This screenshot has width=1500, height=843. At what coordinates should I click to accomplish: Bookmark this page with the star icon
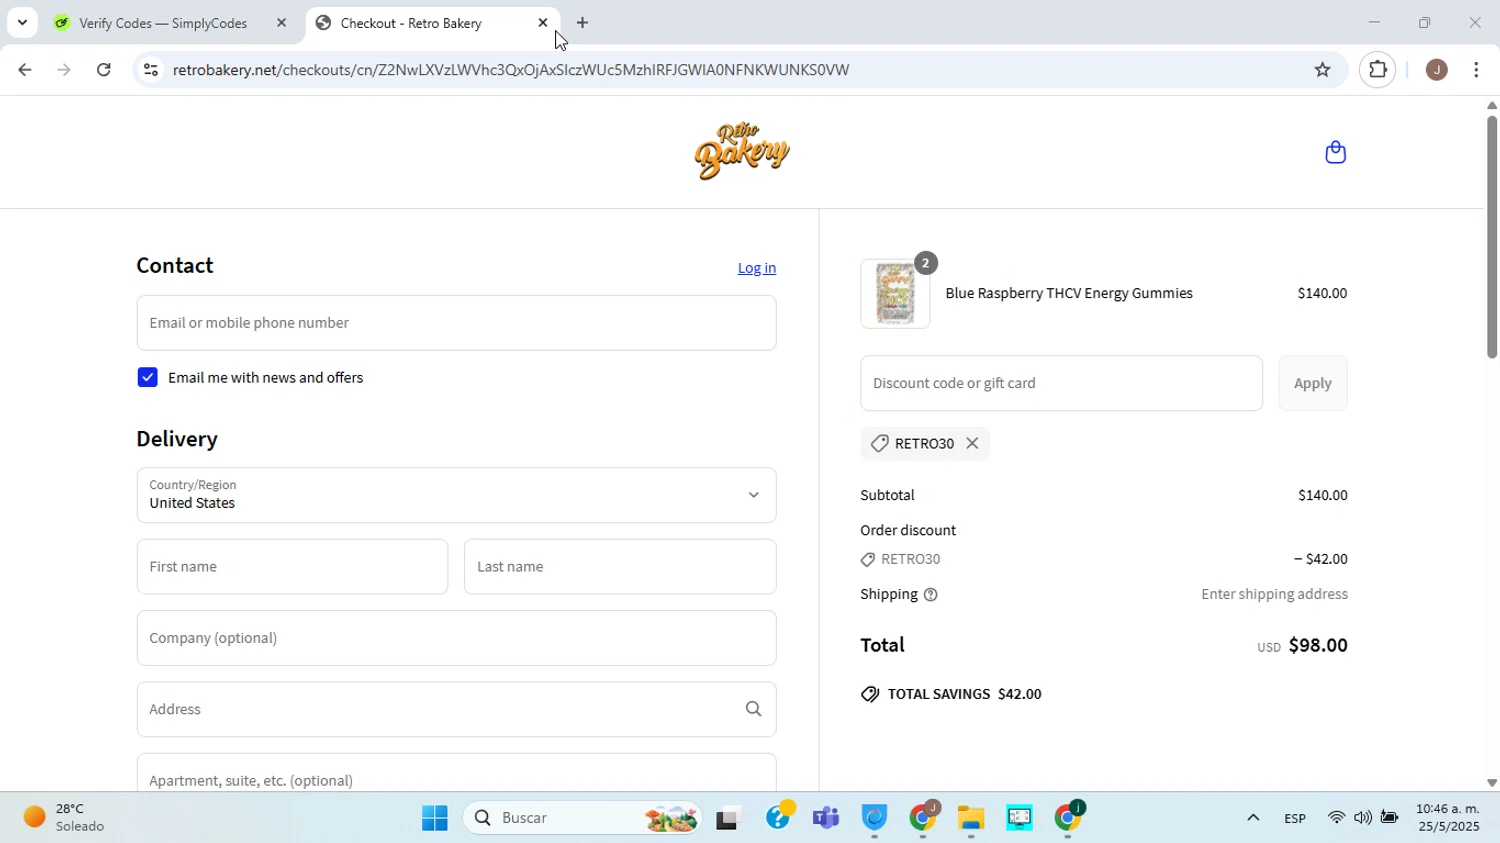point(1322,70)
